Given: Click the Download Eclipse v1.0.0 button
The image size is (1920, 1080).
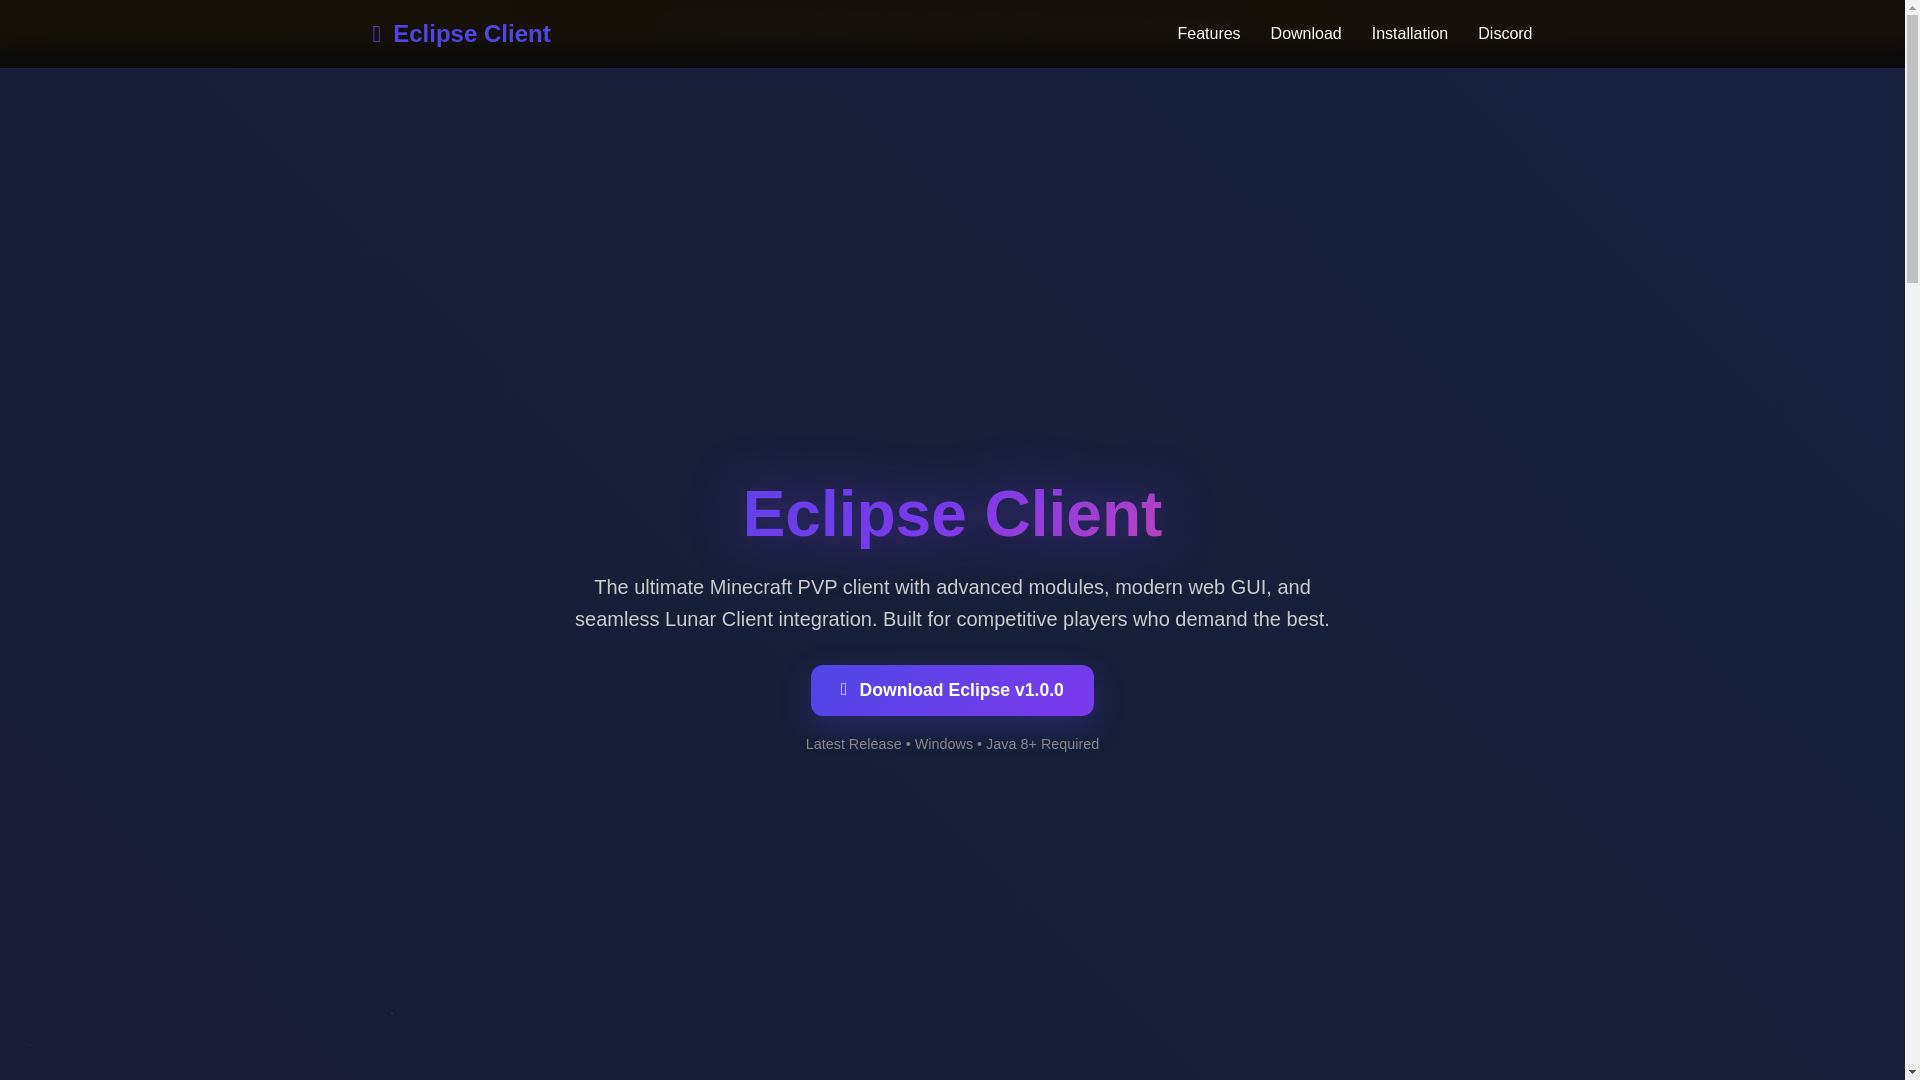Looking at the screenshot, I should point(952,690).
